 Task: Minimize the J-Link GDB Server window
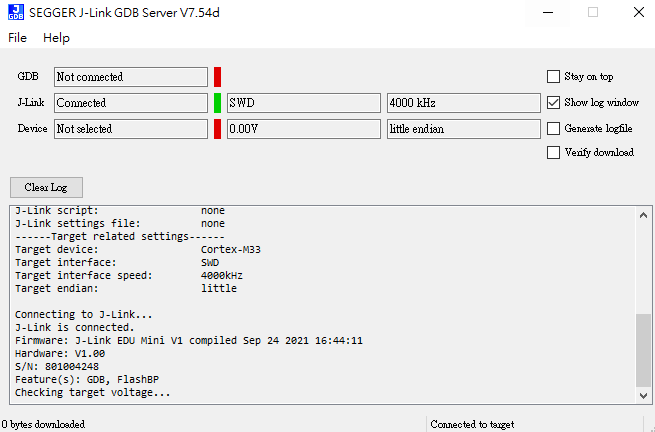tap(548, 13)
